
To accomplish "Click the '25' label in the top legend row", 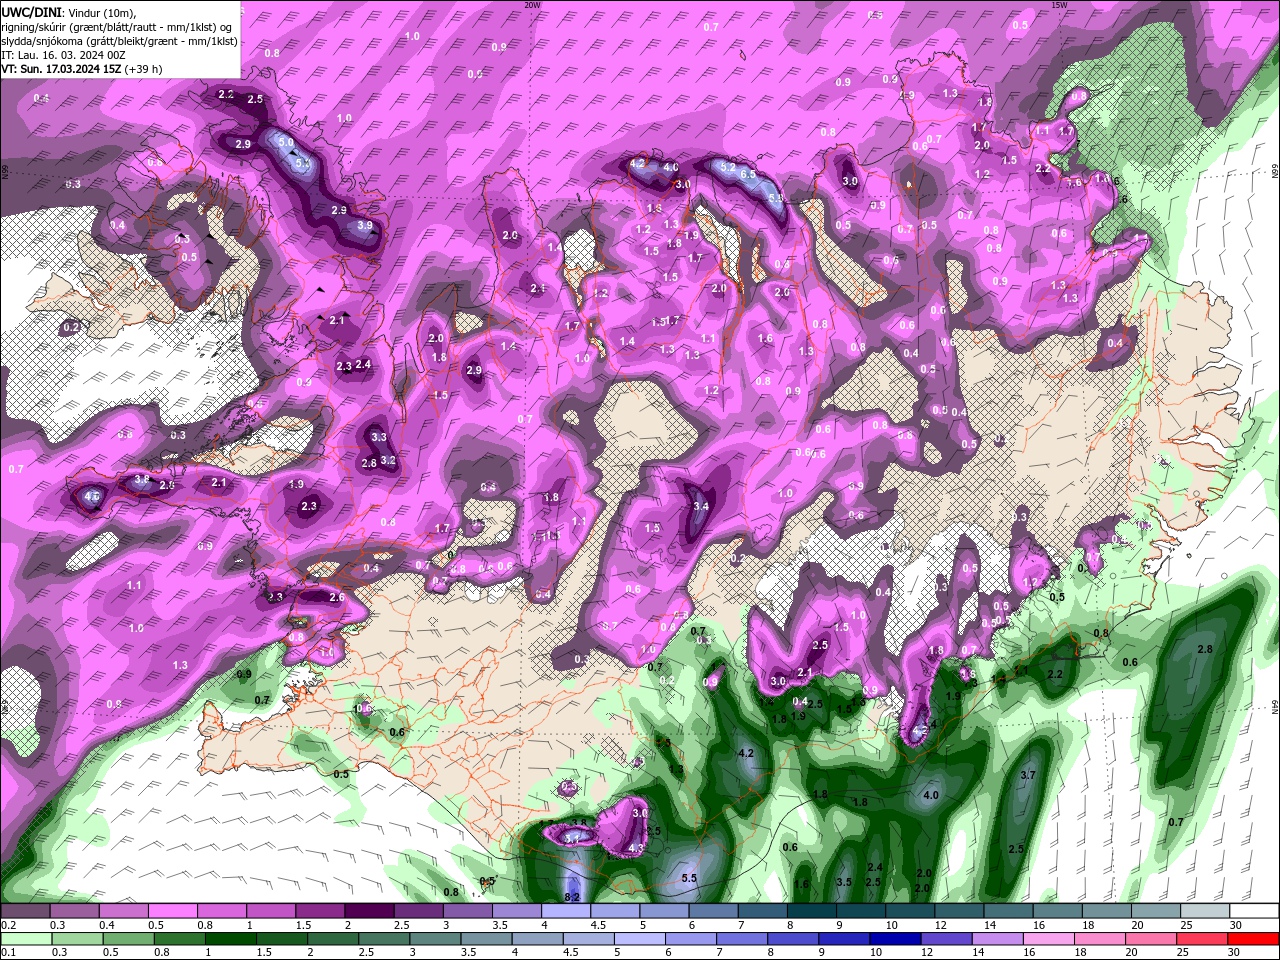I will pos(1186,925).
